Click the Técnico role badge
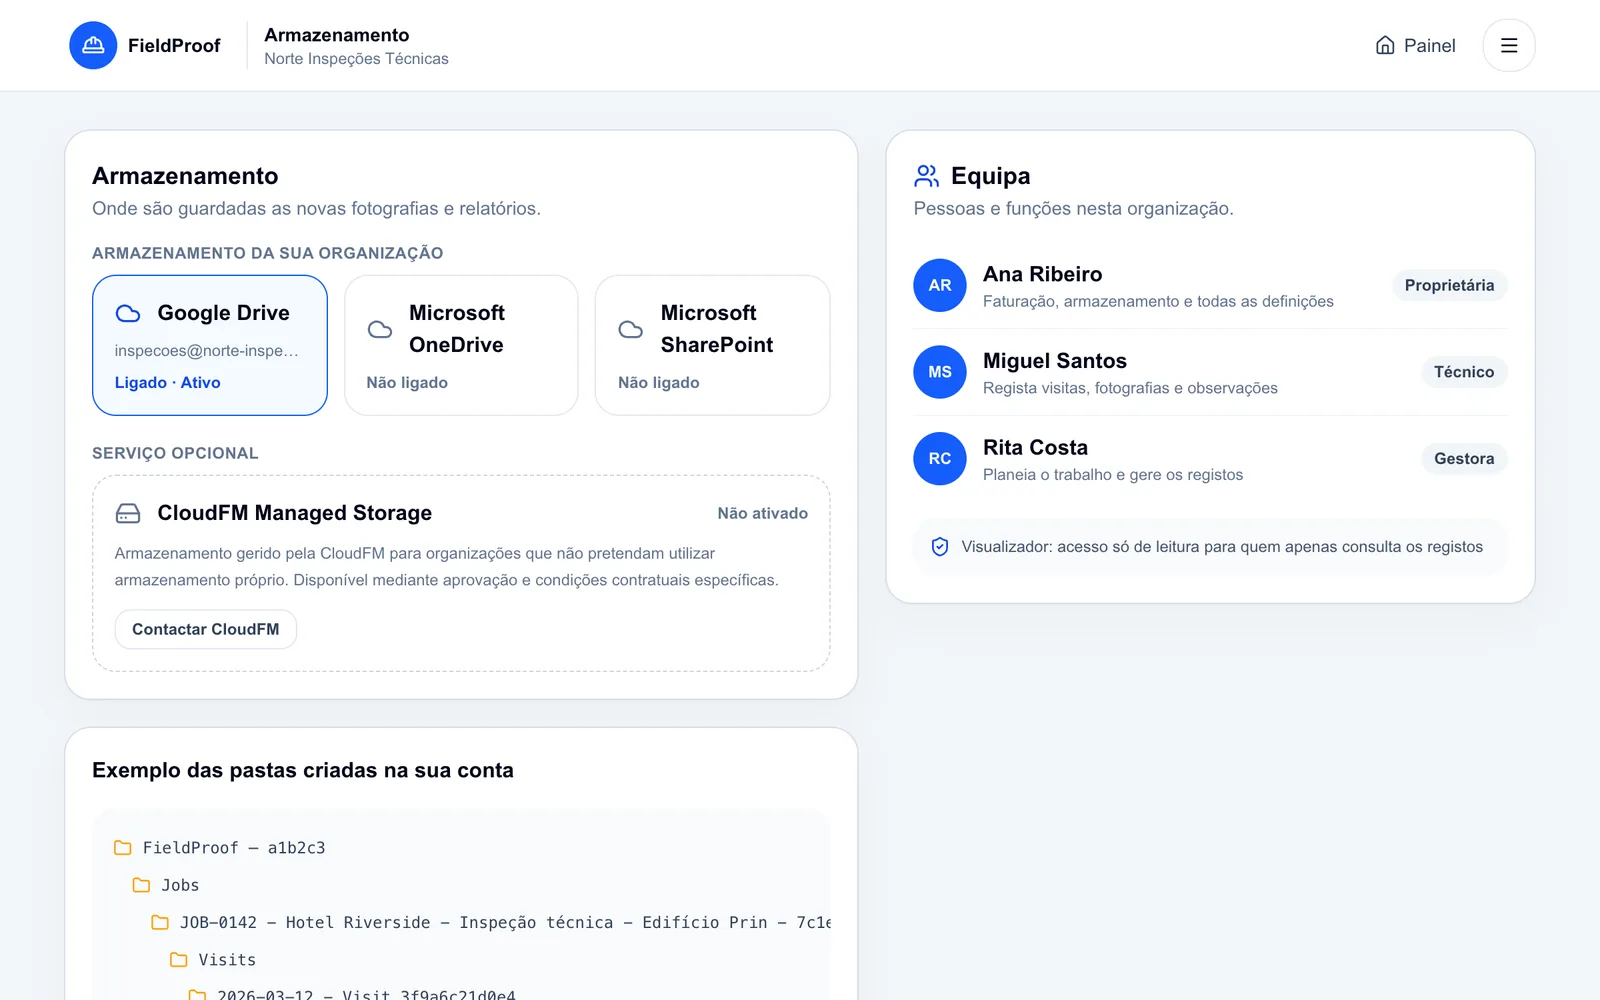The height and width of the screenshot is (1000, 1600). [x=1464, y=372]
